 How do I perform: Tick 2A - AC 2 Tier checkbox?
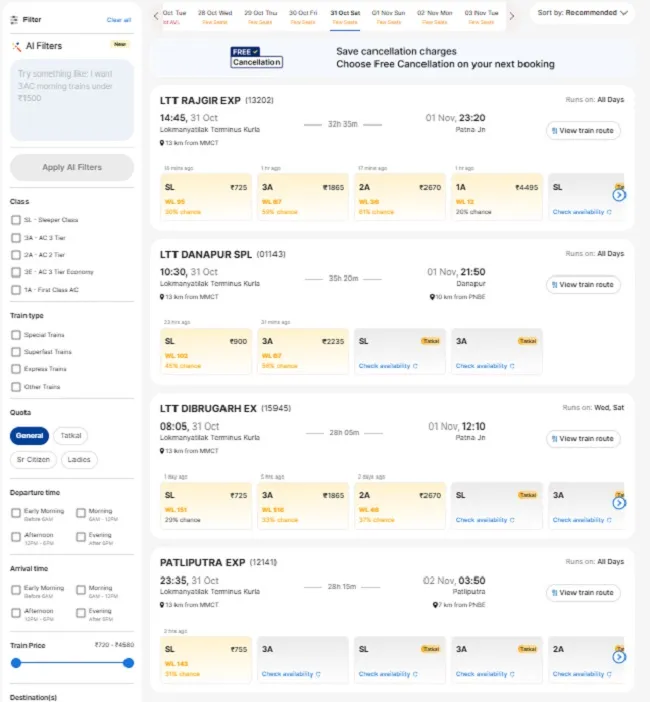[16, 255]
